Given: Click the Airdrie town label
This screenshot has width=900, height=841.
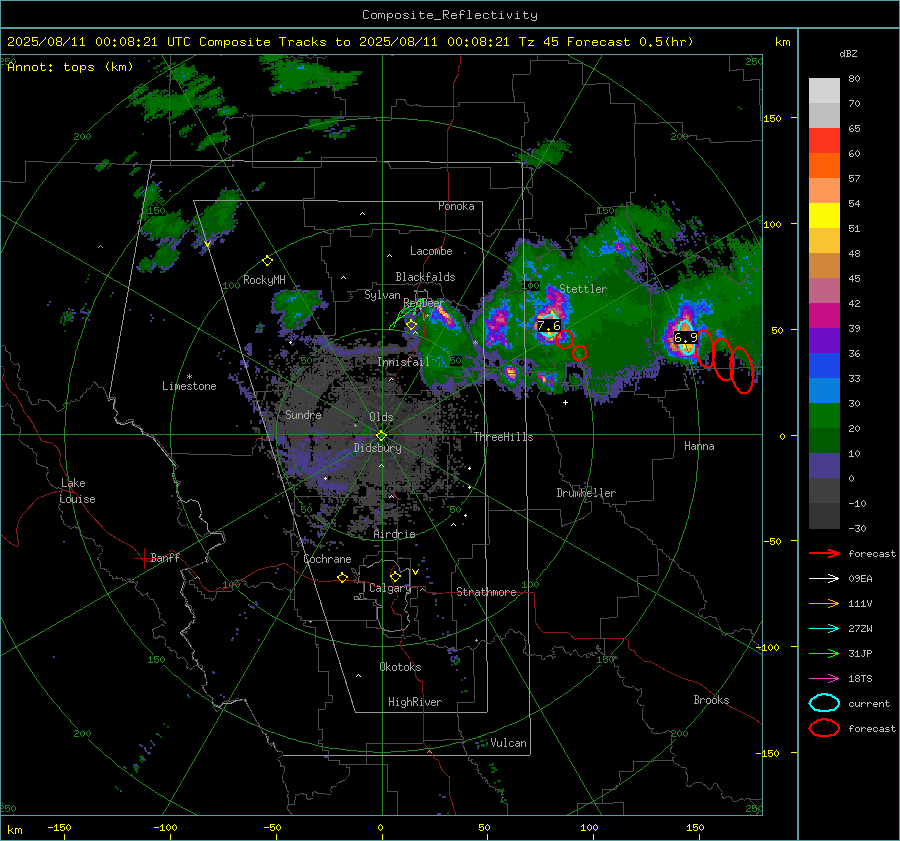Looking at the screenshot, I should click(394, 534).
